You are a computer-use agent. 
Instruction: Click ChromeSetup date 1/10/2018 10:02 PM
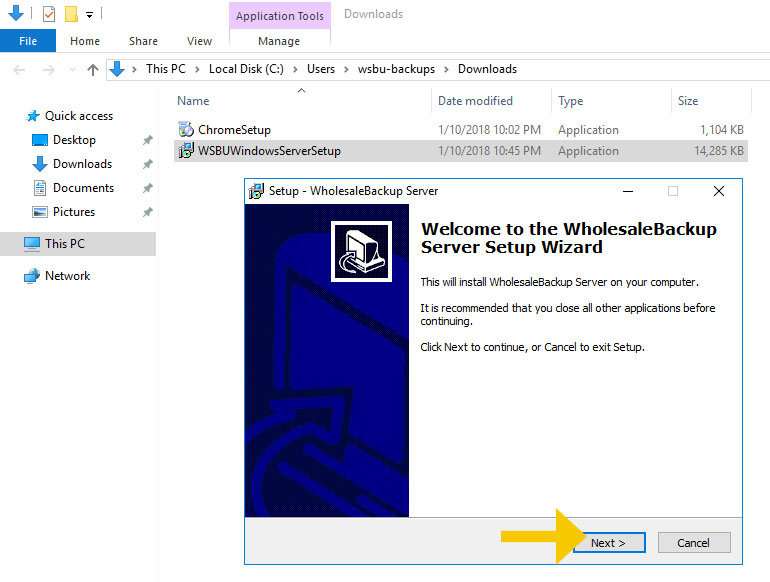(x=489, y=130)
